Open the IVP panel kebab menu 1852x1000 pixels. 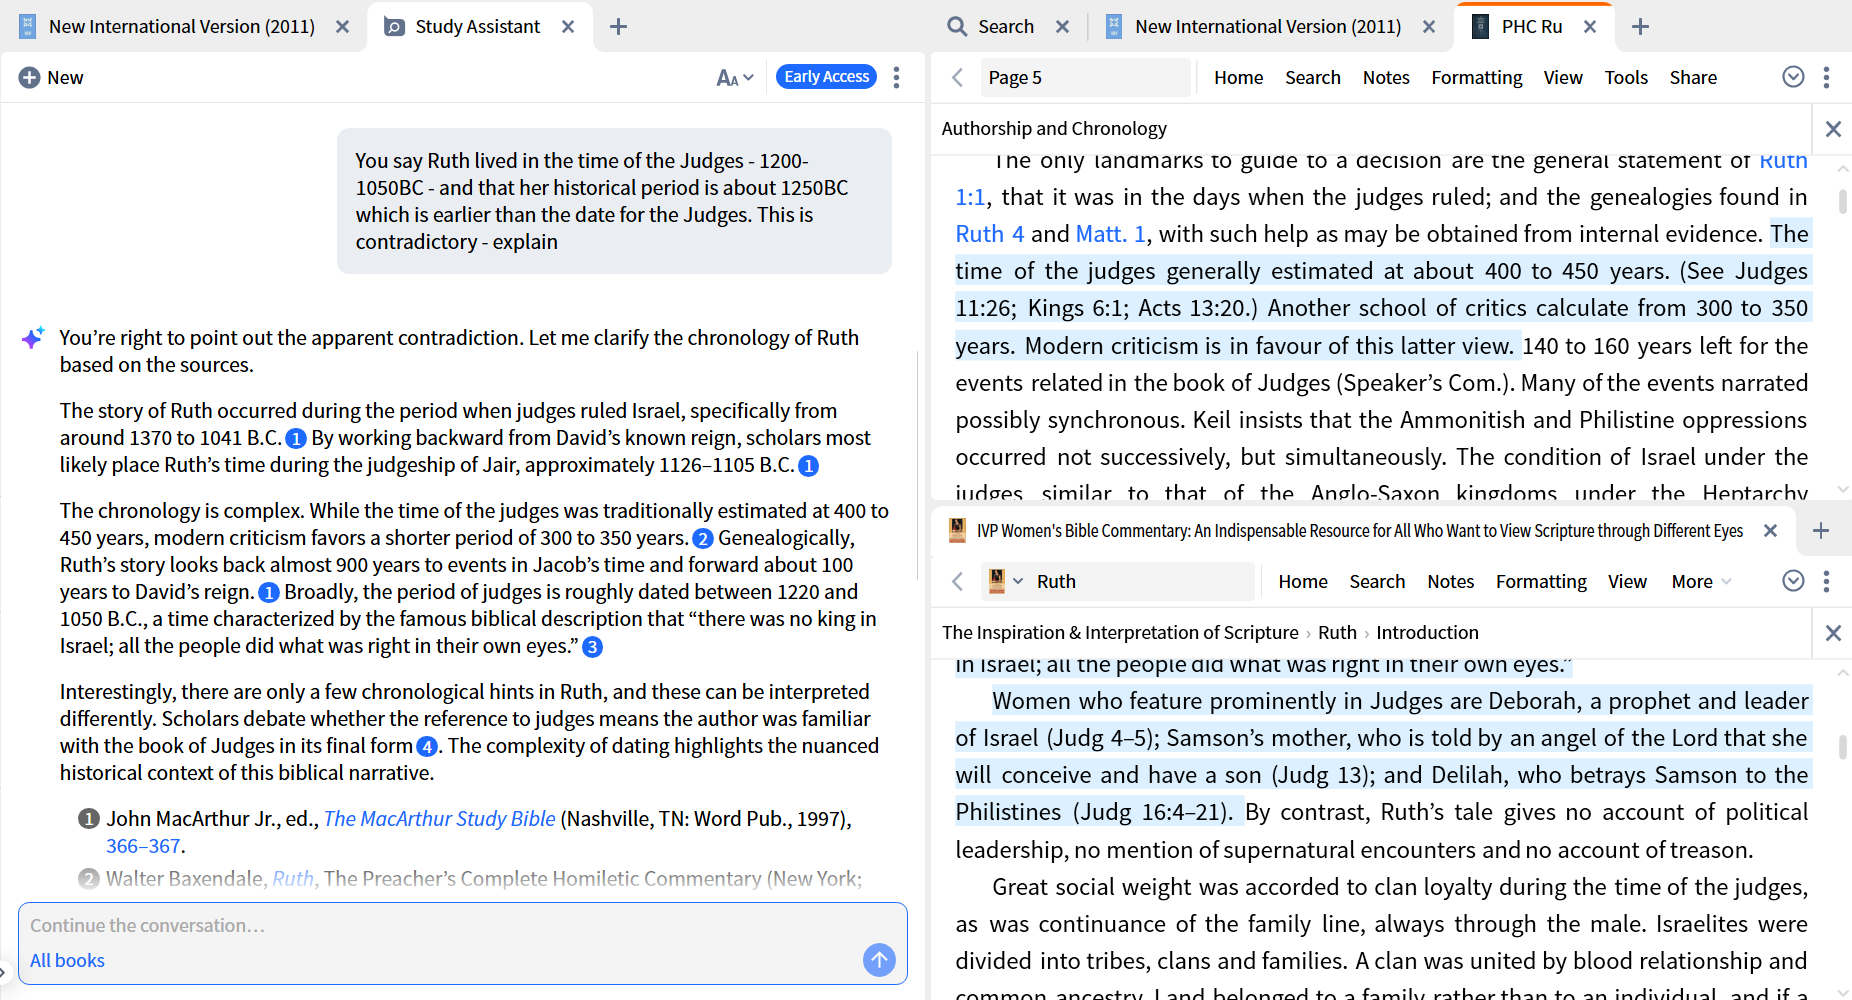point(1827,581)
